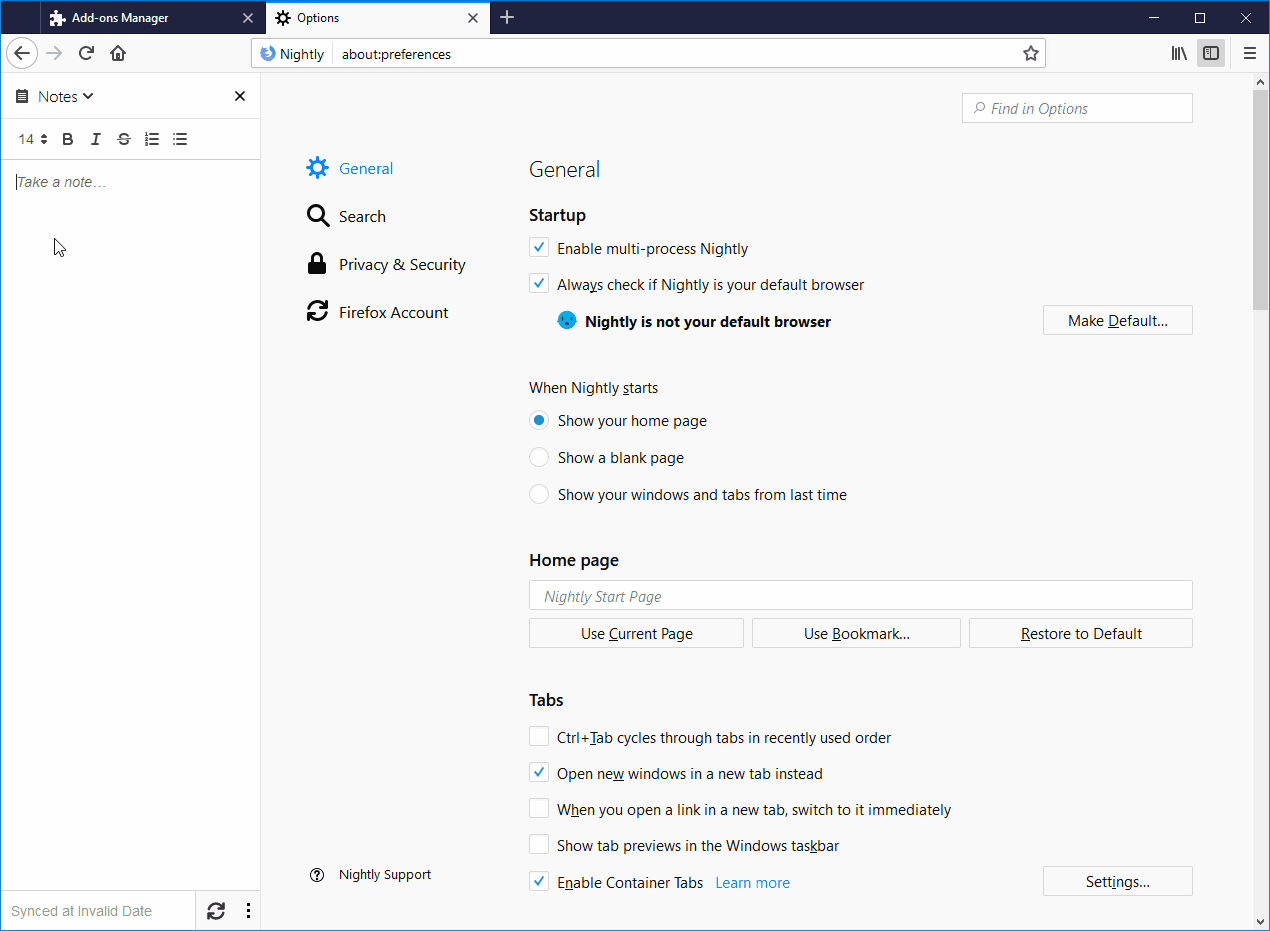Apply strikethrough formatting in Notes
This screenshot has height=931, width=1270.
click(x=123, y=139)
